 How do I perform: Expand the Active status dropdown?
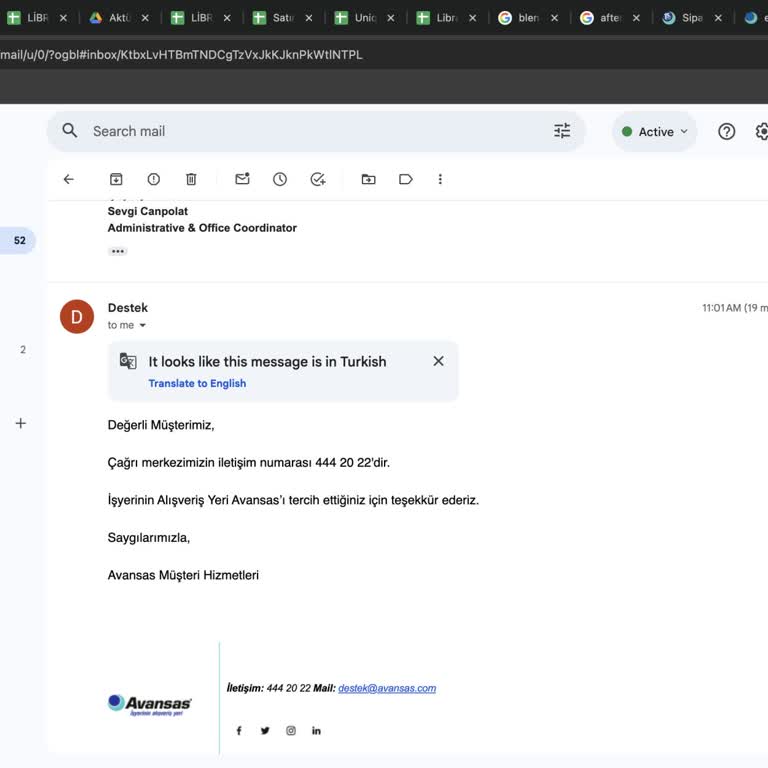point(655,131)
